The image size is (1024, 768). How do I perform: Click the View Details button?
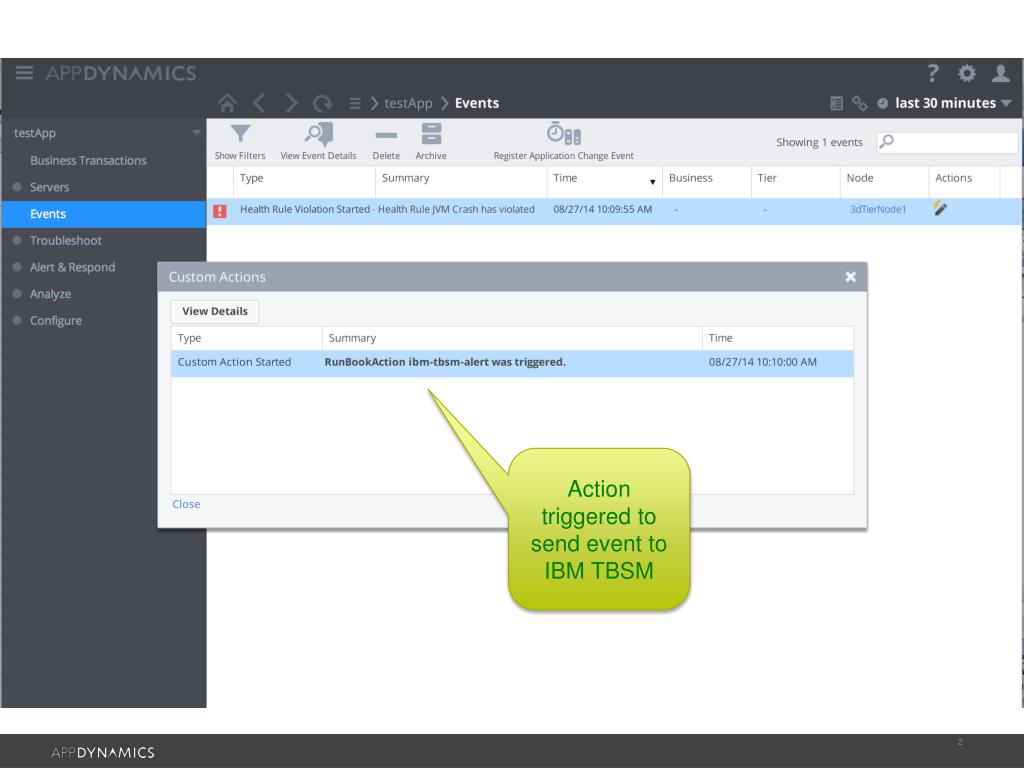(x=215, y=312)
